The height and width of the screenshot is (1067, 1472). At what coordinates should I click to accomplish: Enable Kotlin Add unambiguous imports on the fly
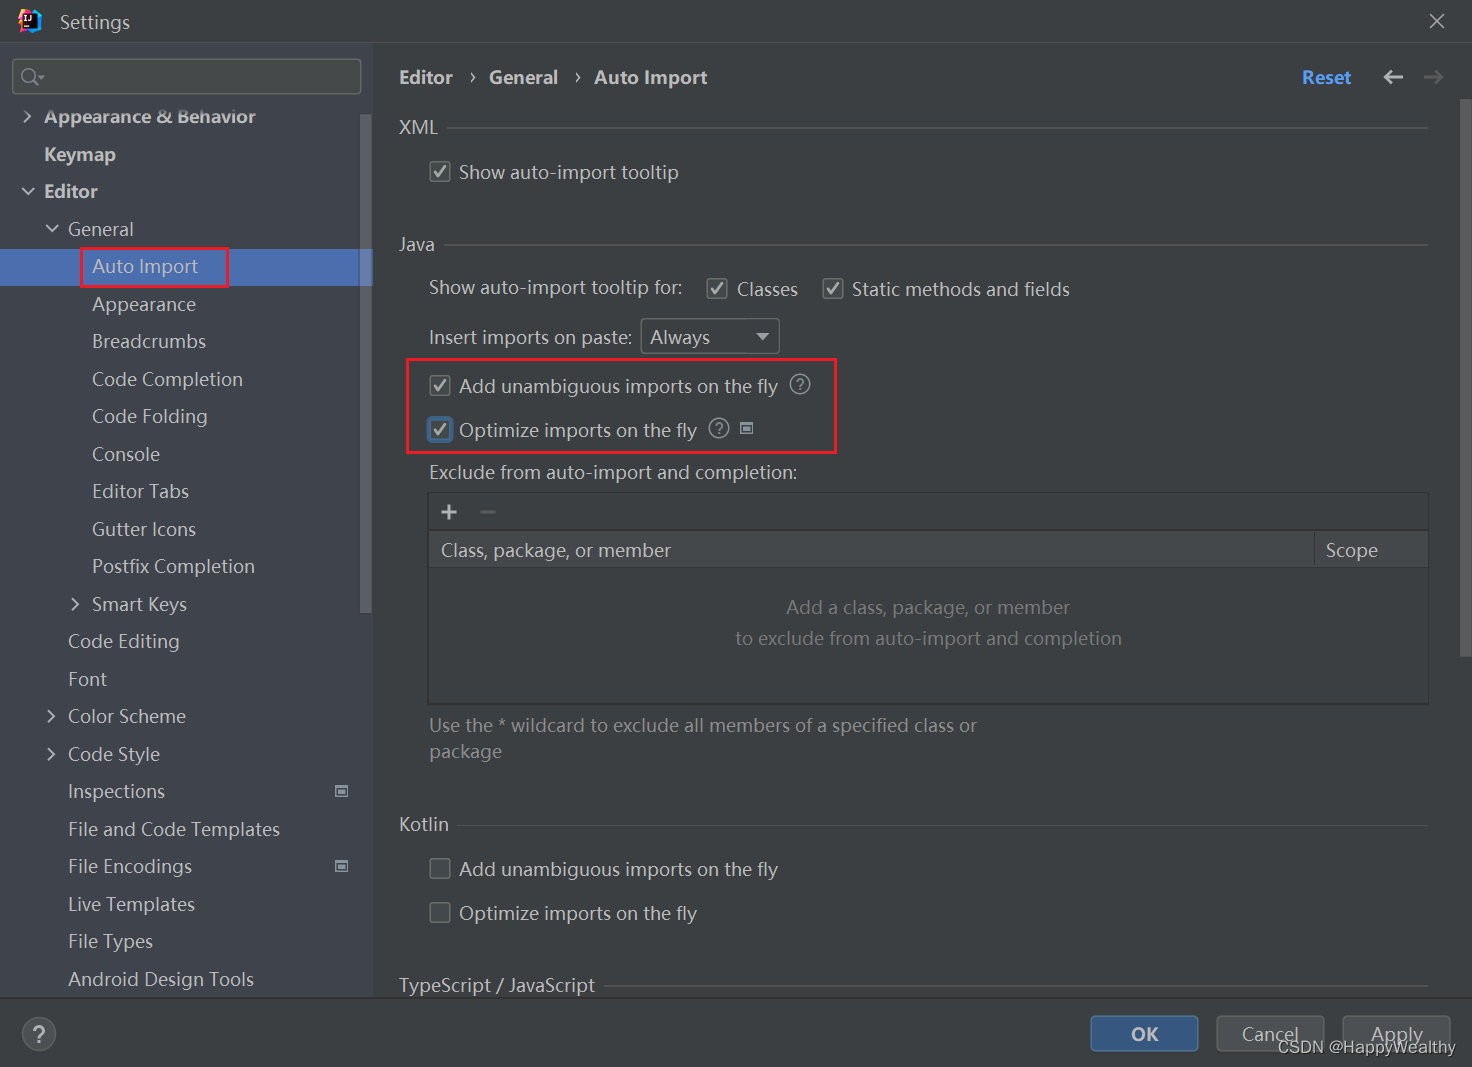click(x=440, y=869)
